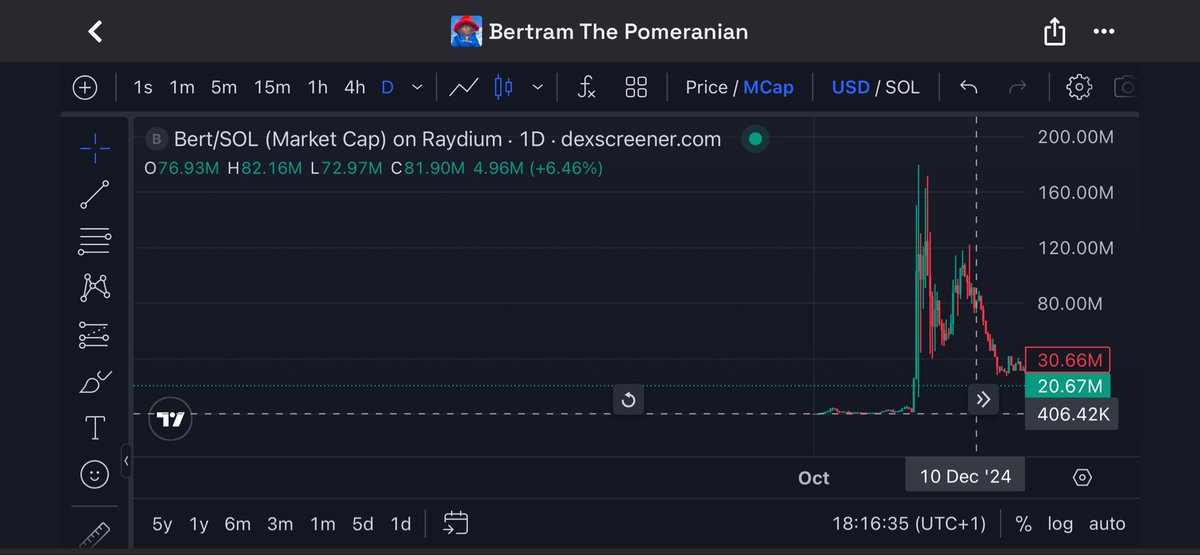
Task: Click the 406.42K crosshair price label
Action: coord(1071,415)
